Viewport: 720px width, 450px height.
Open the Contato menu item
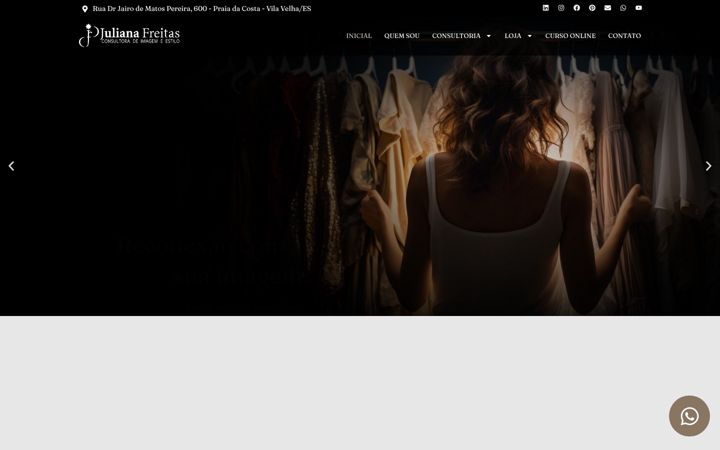point(624,35)
